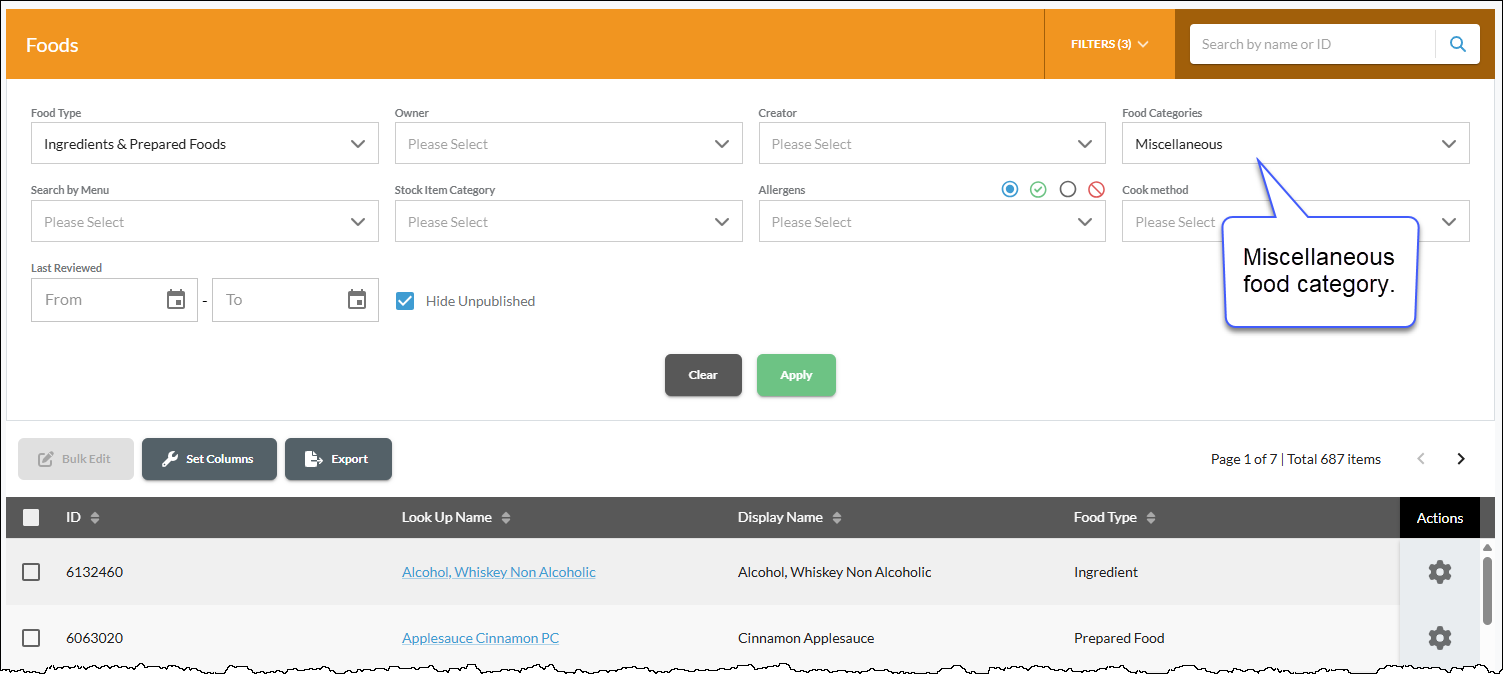This screenshot has width=1503, height=674.
Task: Select the red prohibited allergen radio option
Action: point(1096,189)
